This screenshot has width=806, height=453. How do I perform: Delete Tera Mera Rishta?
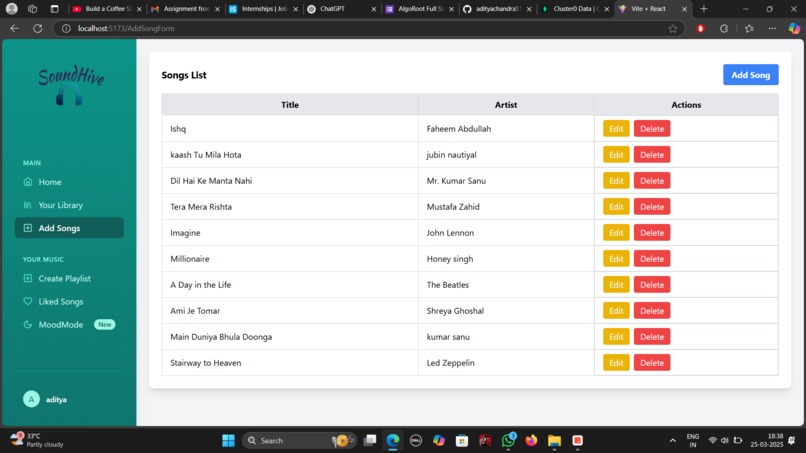click(x=652, y=207)
